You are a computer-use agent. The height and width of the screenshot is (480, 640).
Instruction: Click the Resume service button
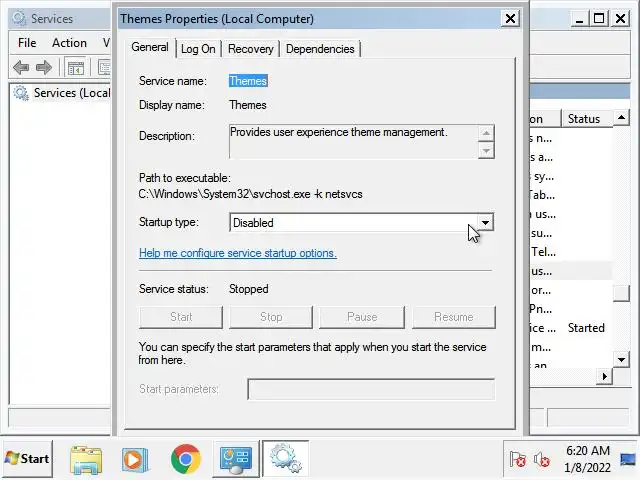(x=454, y=317)
